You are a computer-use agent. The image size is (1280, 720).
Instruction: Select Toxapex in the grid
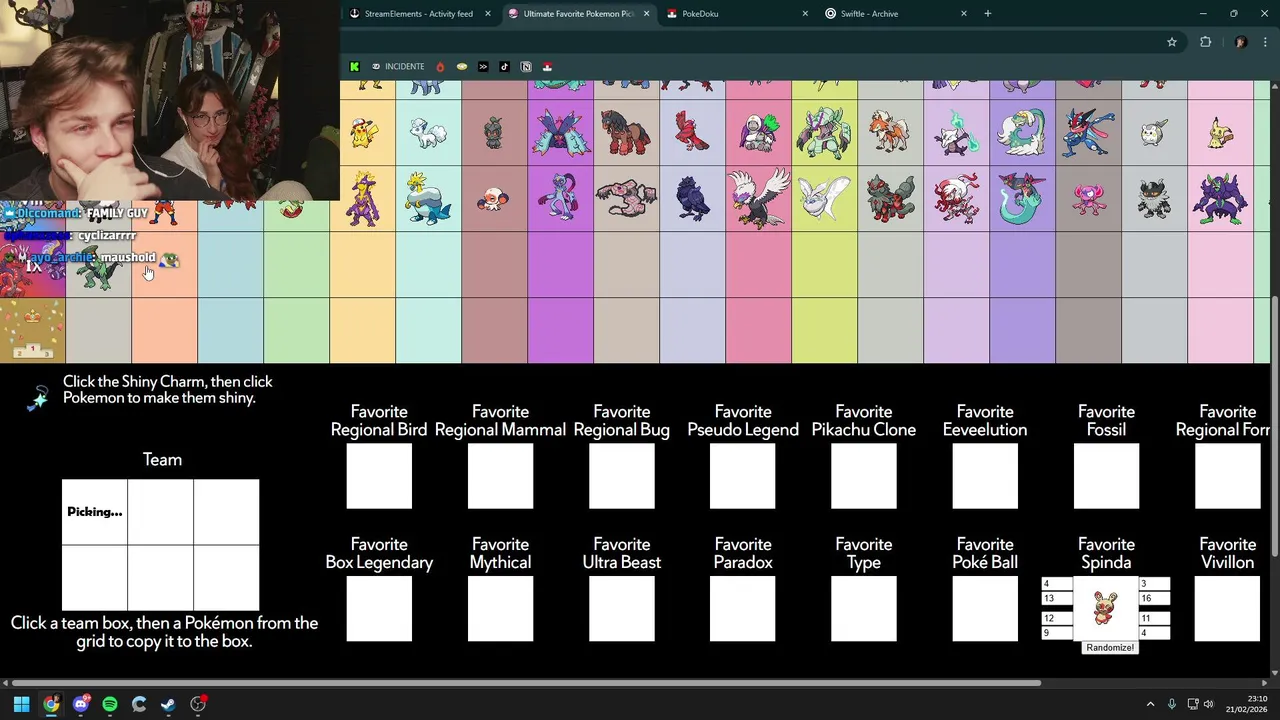[x=560, y=132]
